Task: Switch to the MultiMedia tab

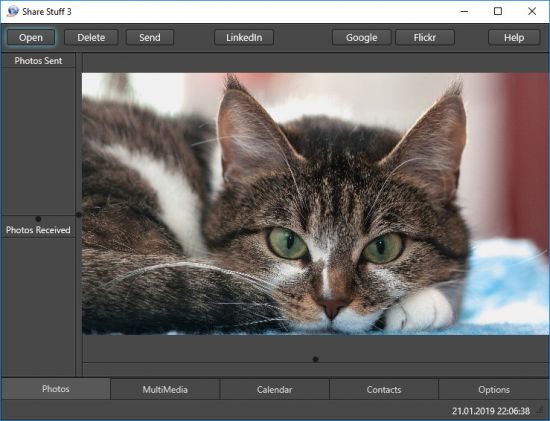Action: [x=165, y=389]
